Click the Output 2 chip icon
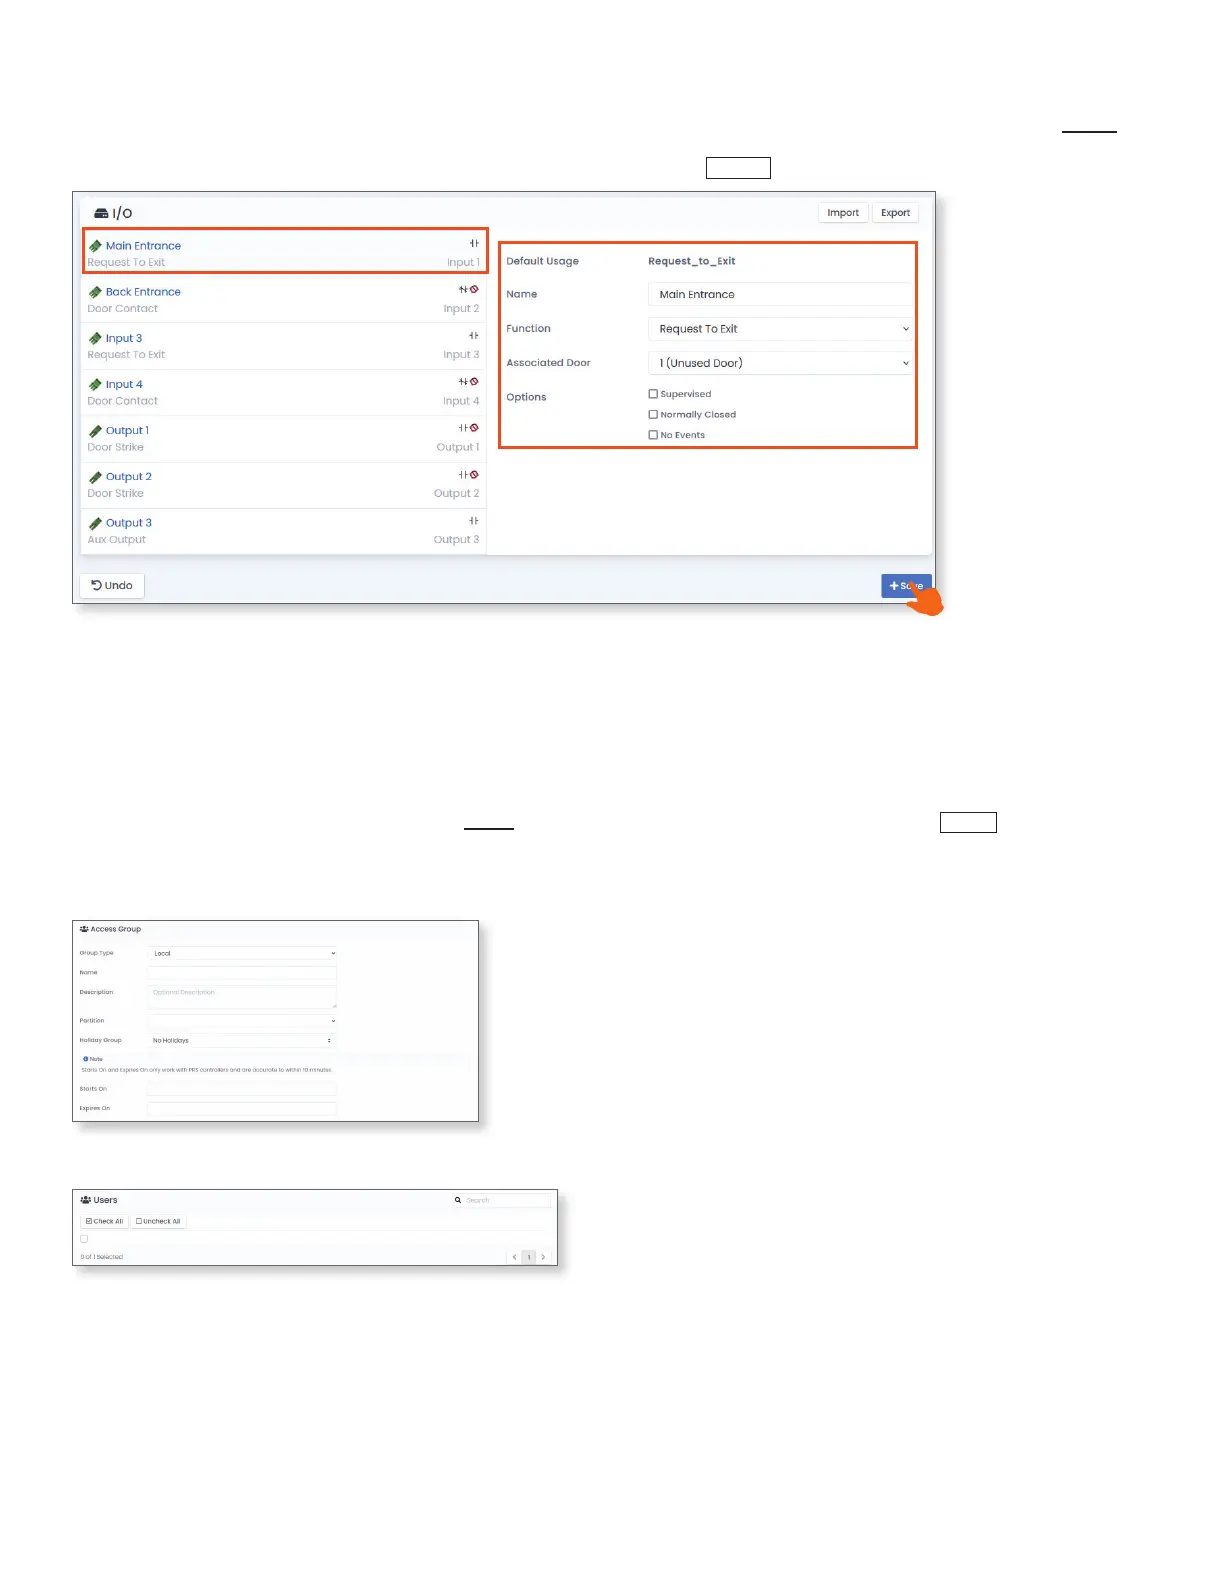Viewport: 1224px width, 1584px height. tap(95, 477)
